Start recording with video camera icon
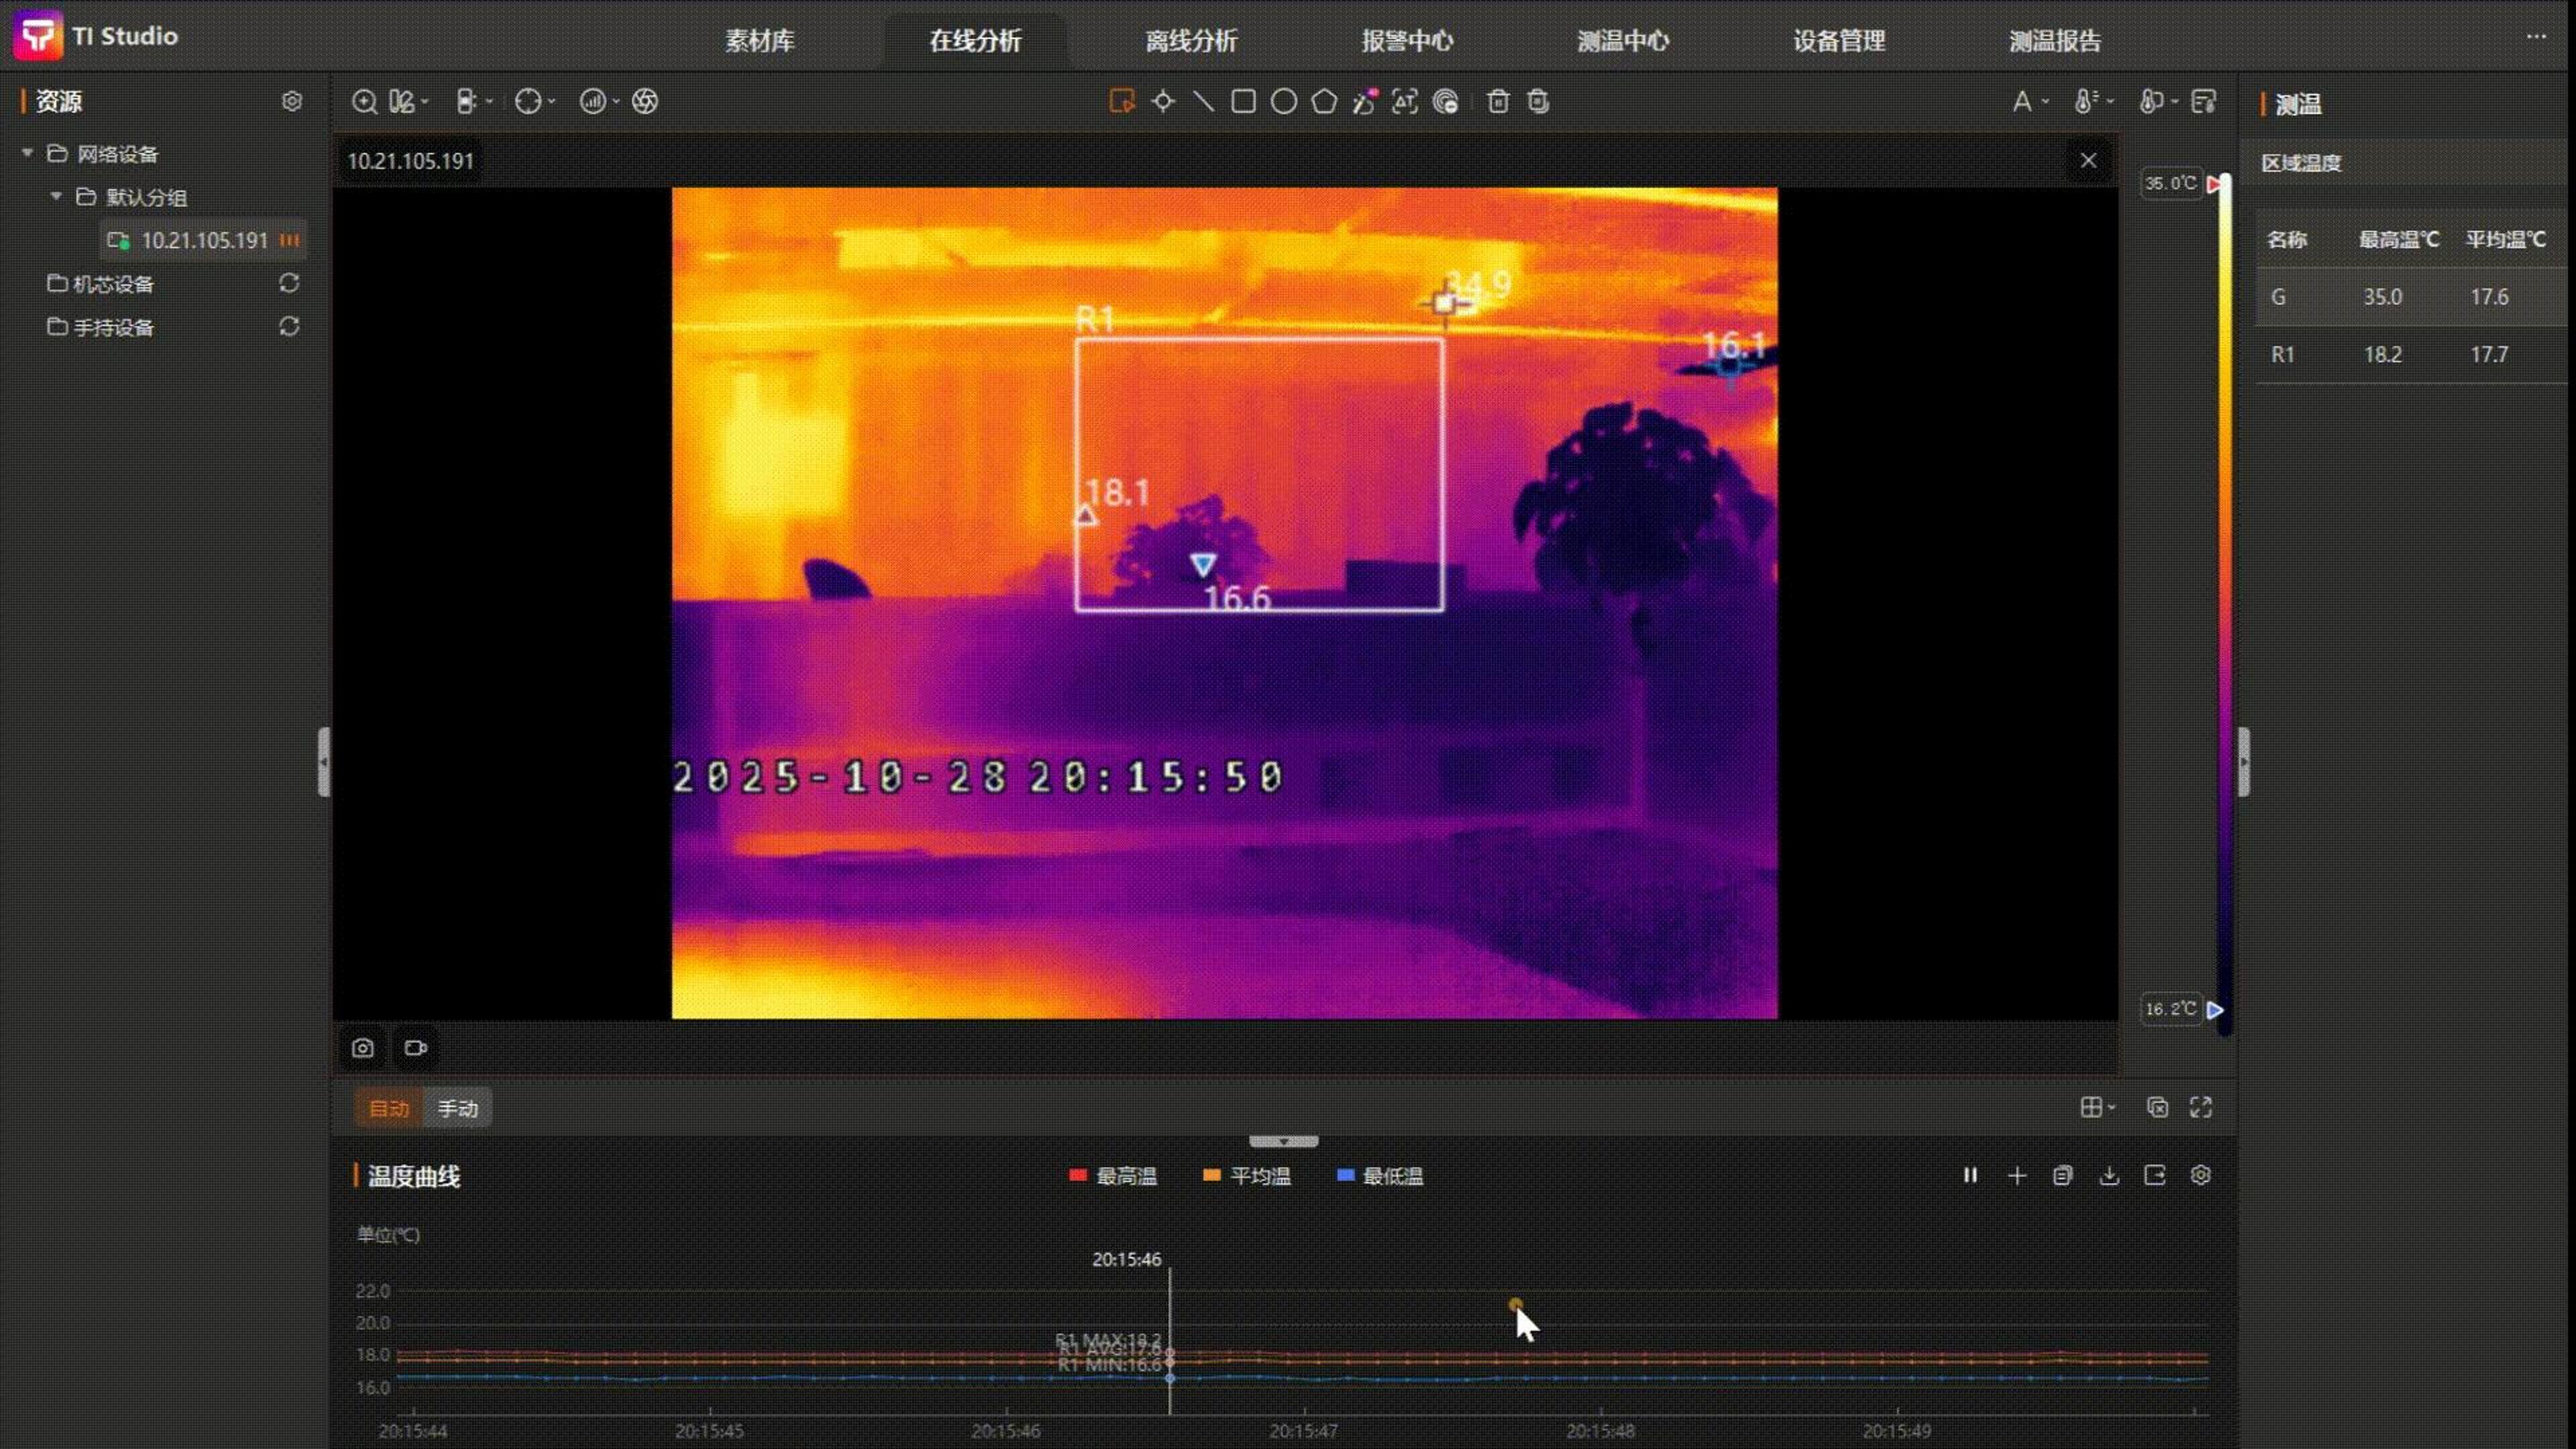This screenshot has height=1449, width=2576. click(416, 1048)
